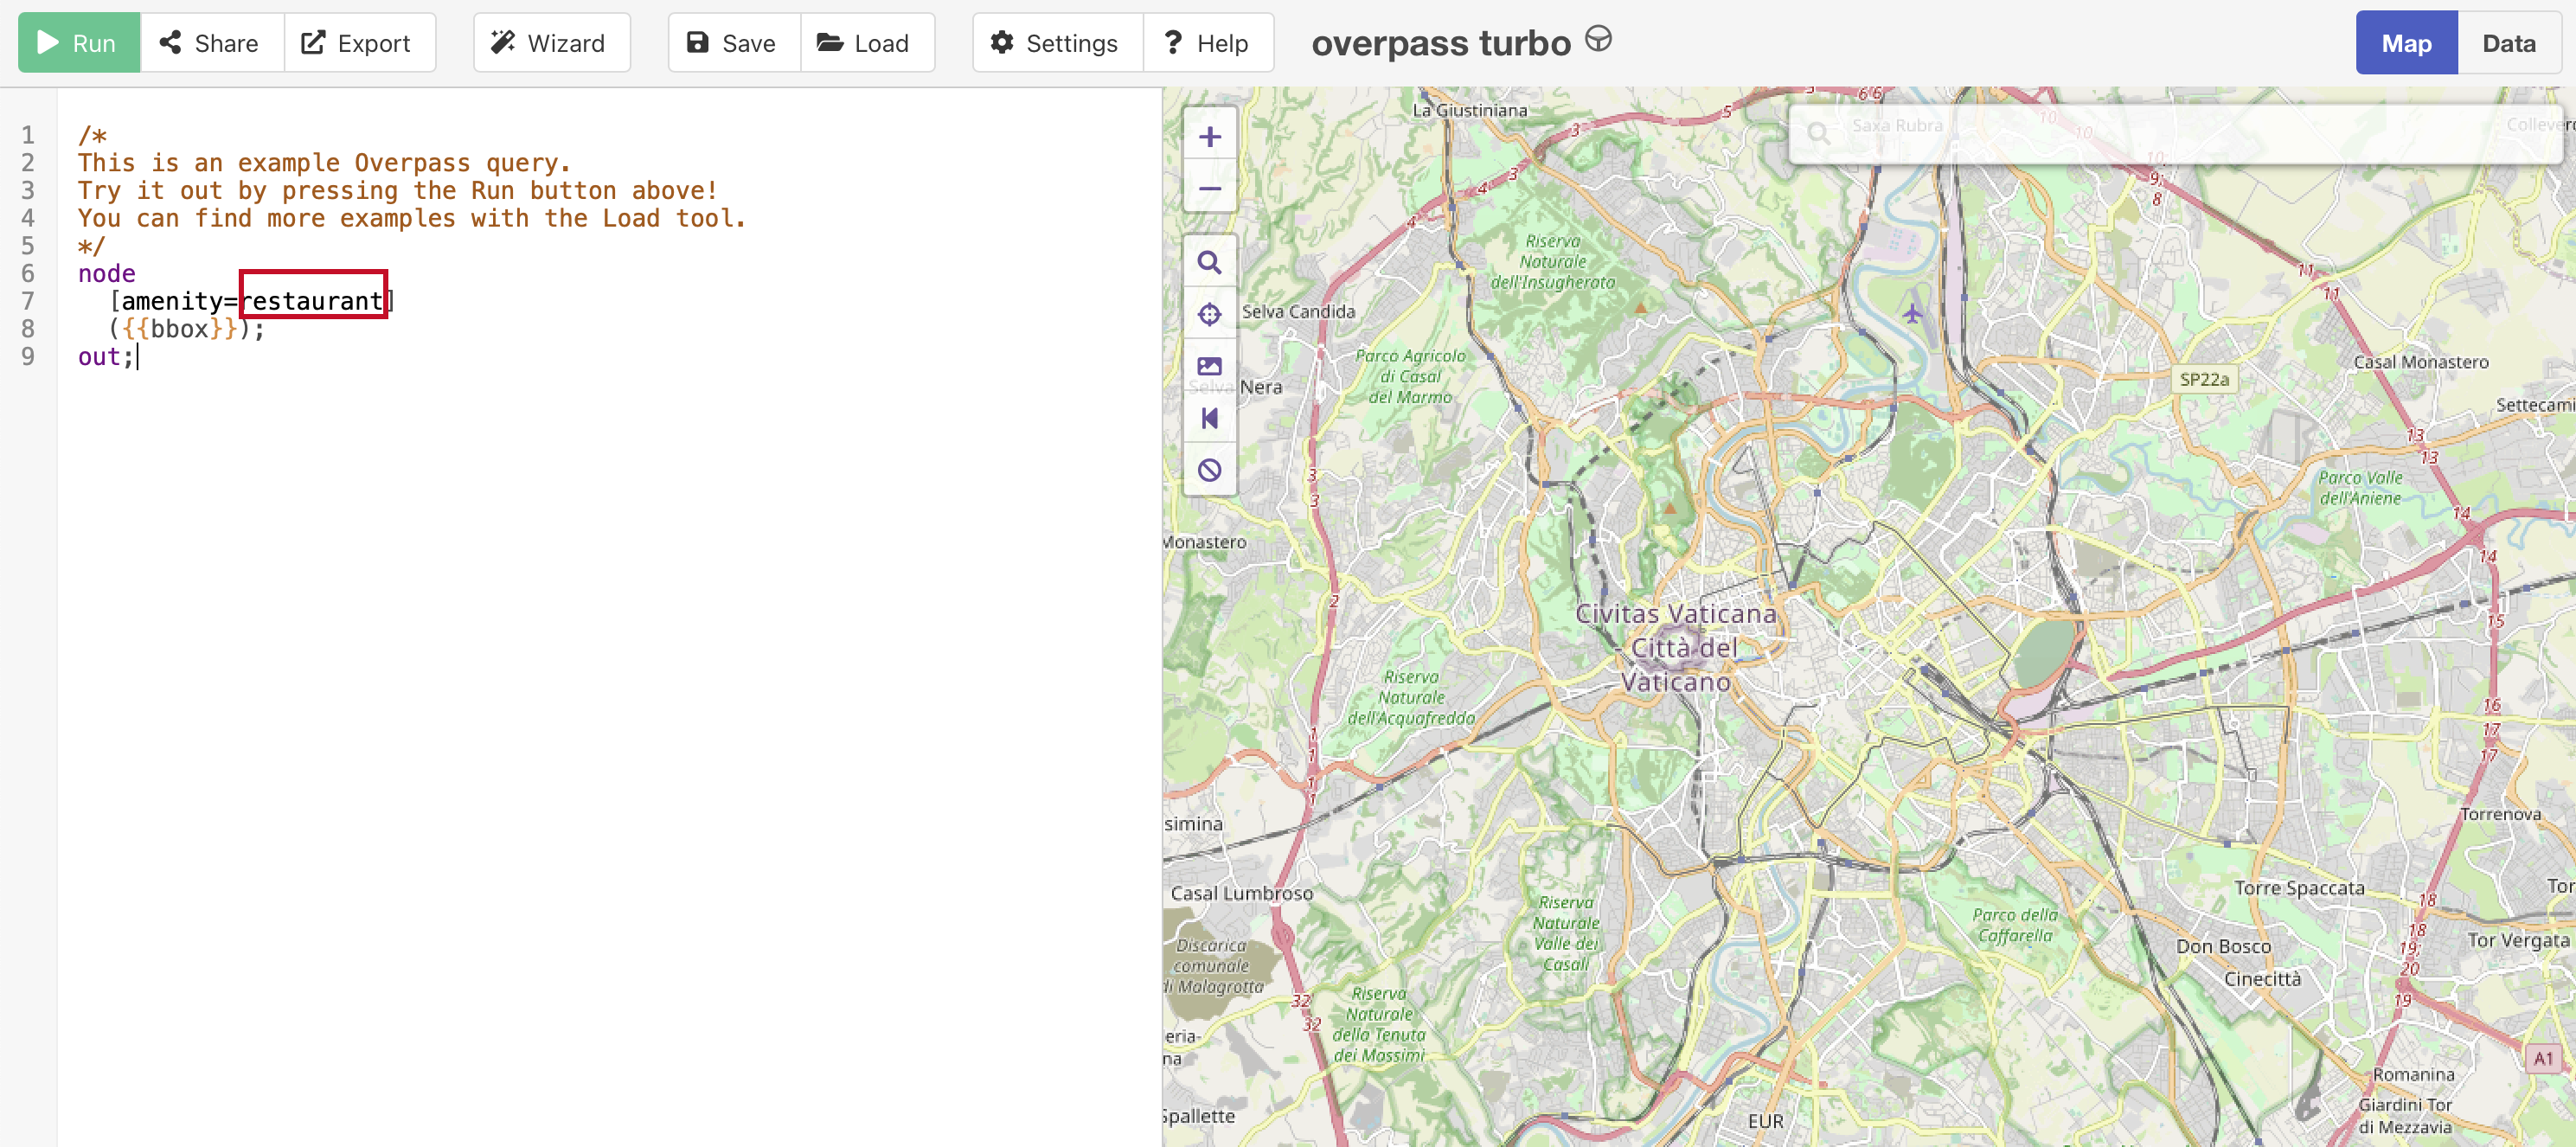Click the locate me crosshair icon
Image resolution: width=2576 pixels, height=1147 pixels.
[x=1209, y=315]
